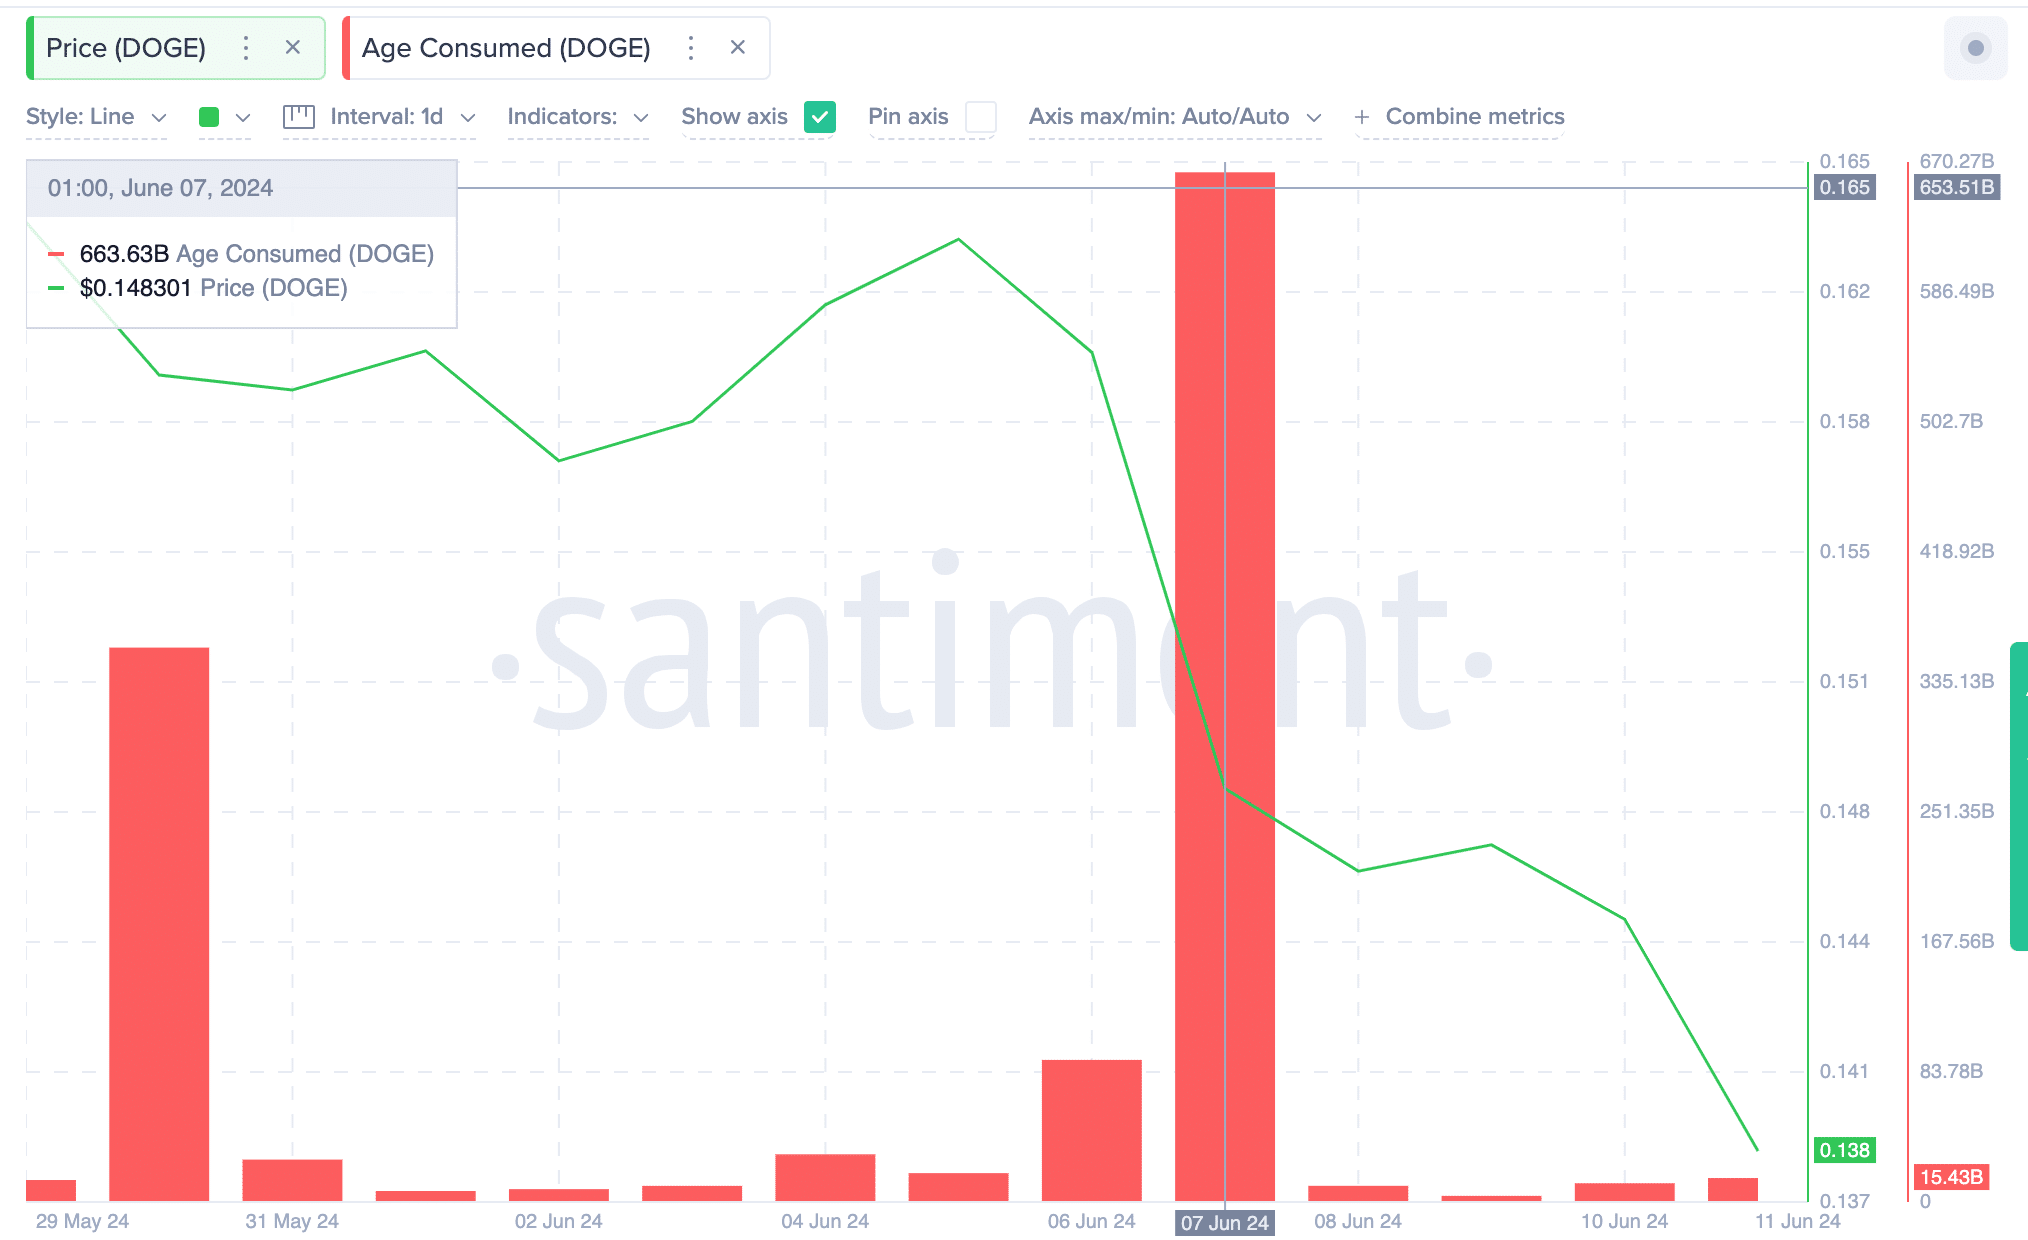Viewport: 2028px width, 1240px height.
Task: Click the 0.151 price axis label
Action: (x=1845, y=681)
